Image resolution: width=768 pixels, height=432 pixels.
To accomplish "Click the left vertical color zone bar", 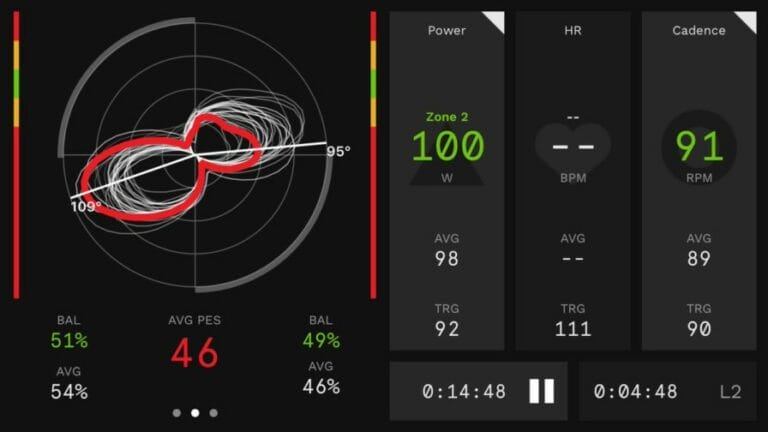I will click(15, 155).
